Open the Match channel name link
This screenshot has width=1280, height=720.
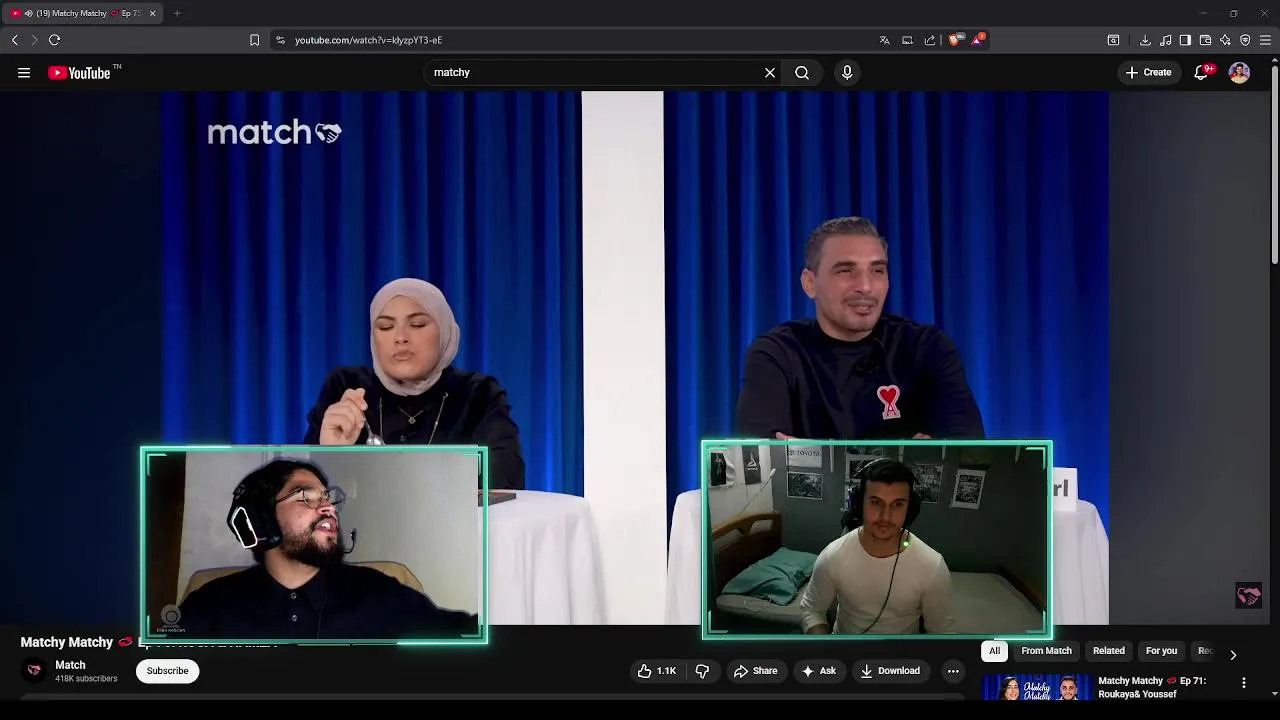pyautogui.click(x=70, y=665)
